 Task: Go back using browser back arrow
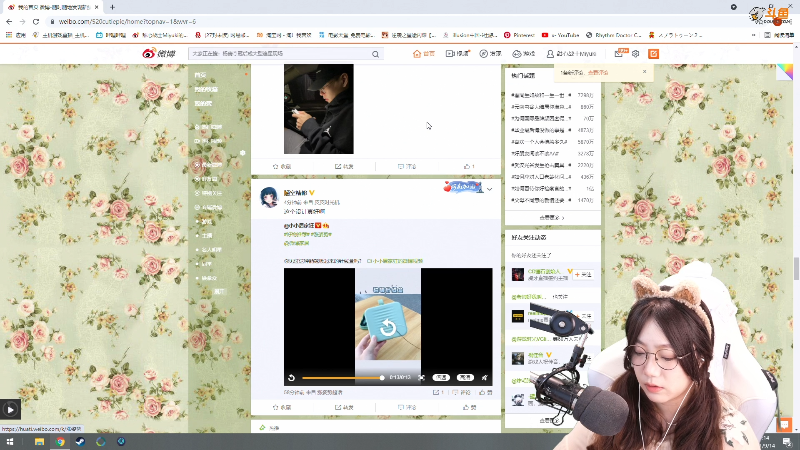tap(9, 21)
